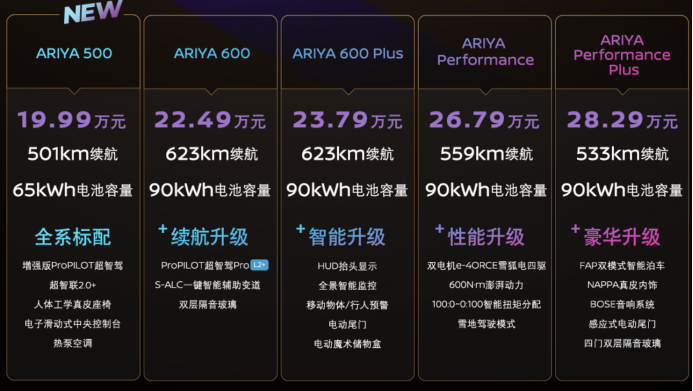Image resolution: width=693 pixels, height=391 pixels.
Task: Click the plus sign before 性能升级
Action: coord(439,228)
